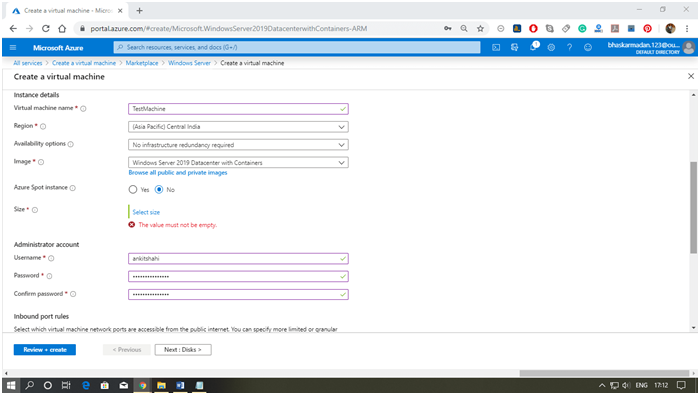
Task: Open Pinterest extension icon
Action: tap(647, 29)
